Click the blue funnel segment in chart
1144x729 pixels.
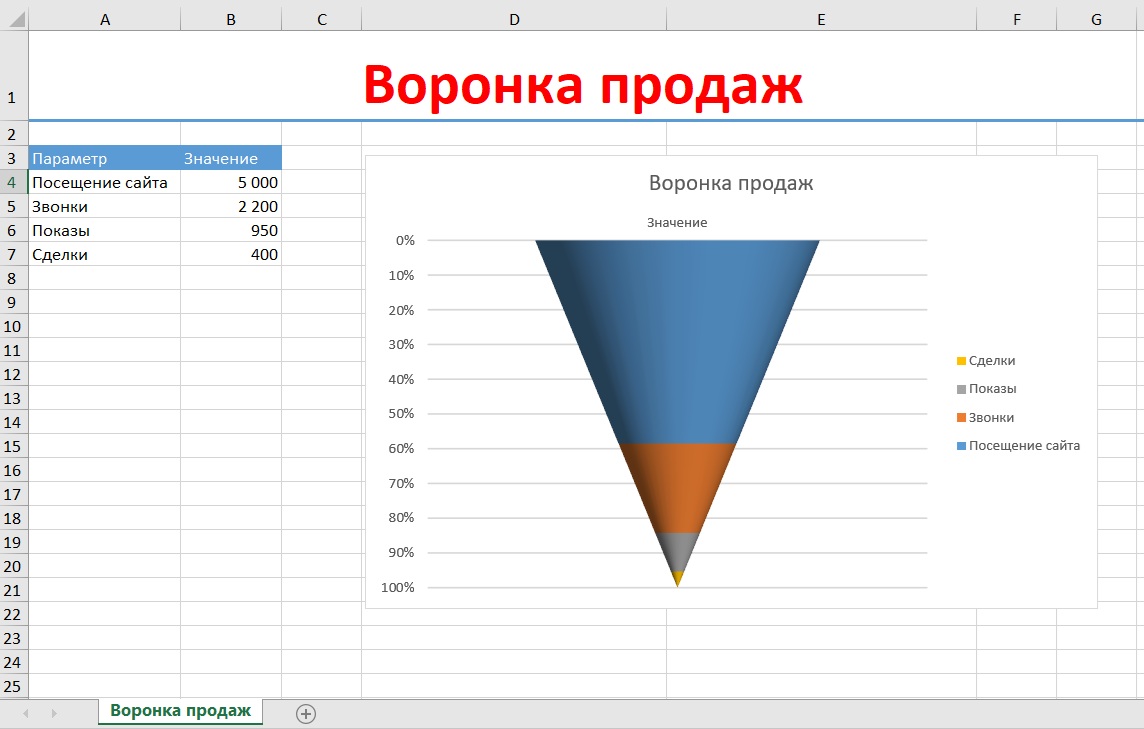tap(678, 340)
